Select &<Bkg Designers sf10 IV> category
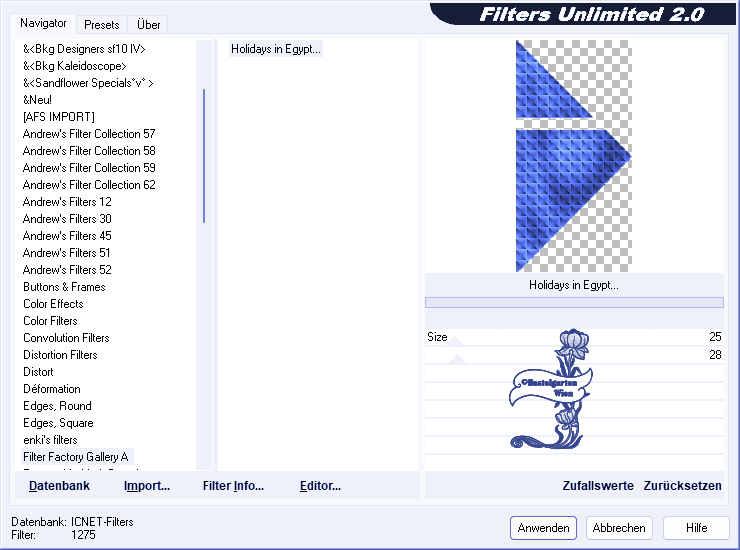Screen dimensions: 740x550 pos(84,49)
